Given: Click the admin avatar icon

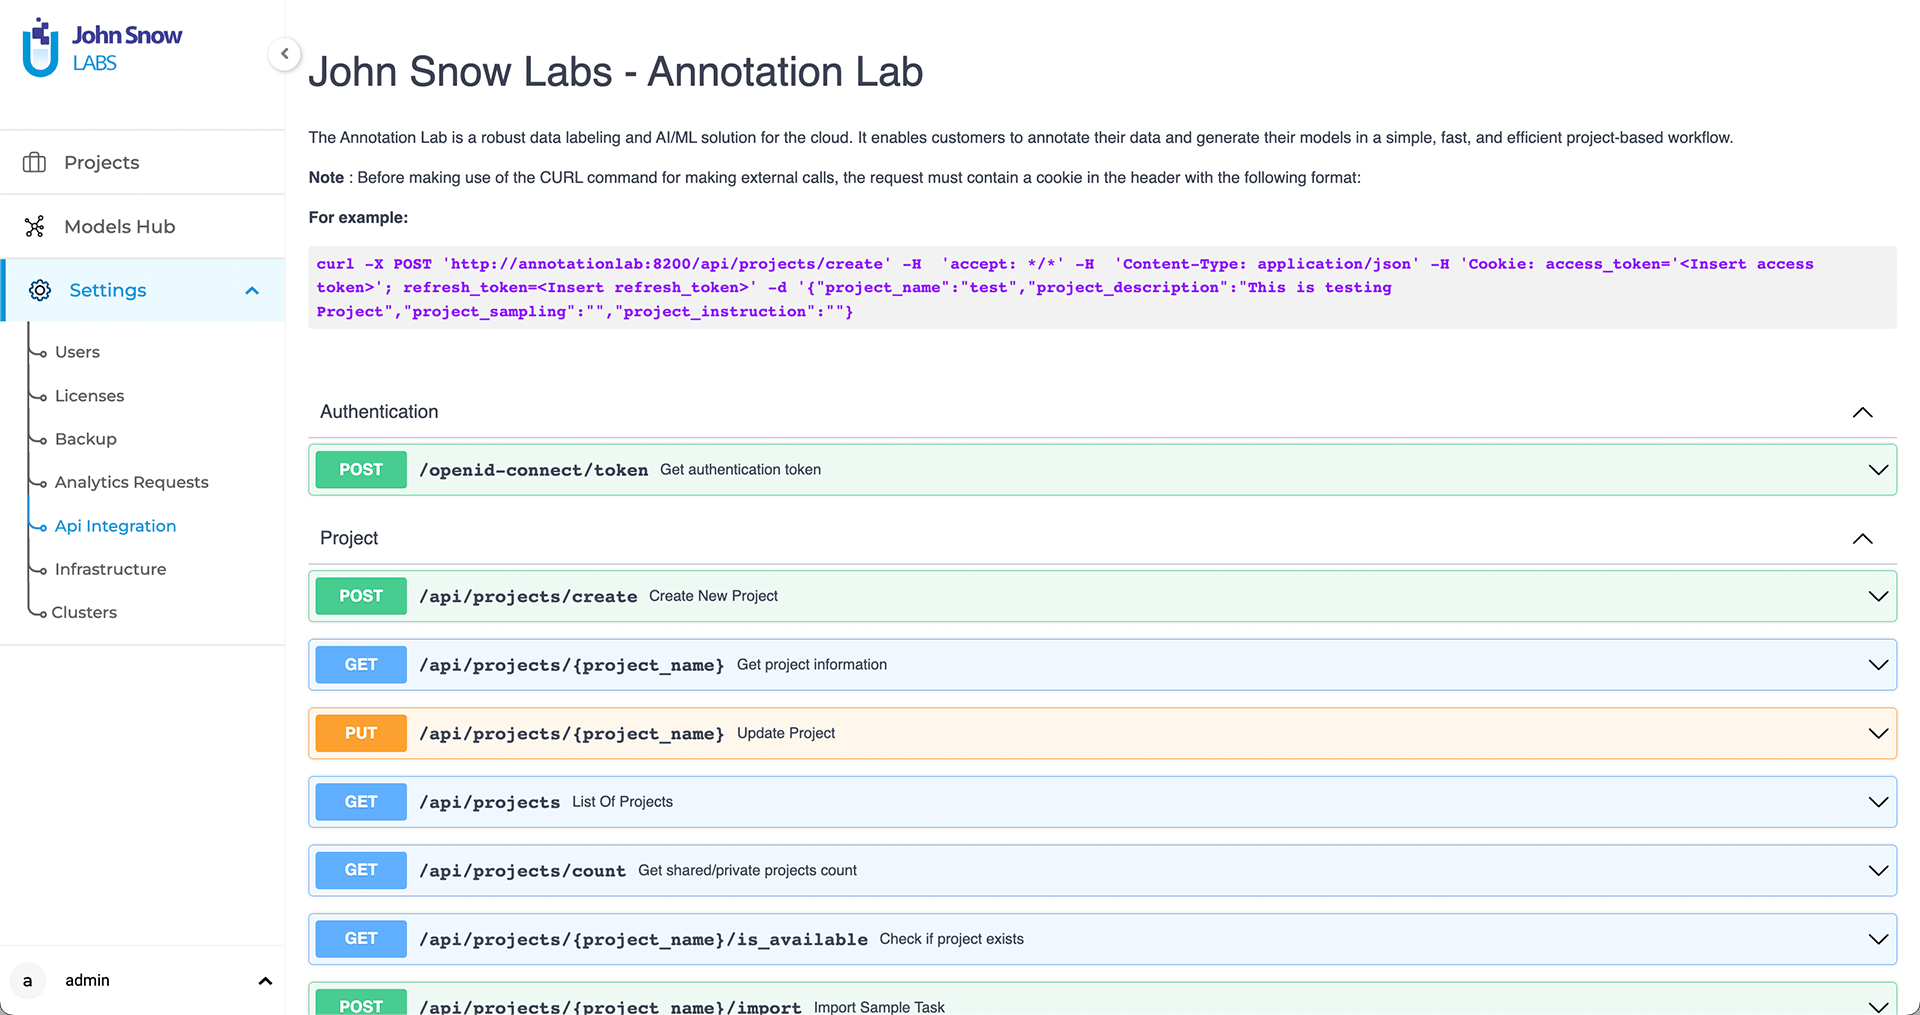Looking at the screenshot, I should tap(27, 981).
